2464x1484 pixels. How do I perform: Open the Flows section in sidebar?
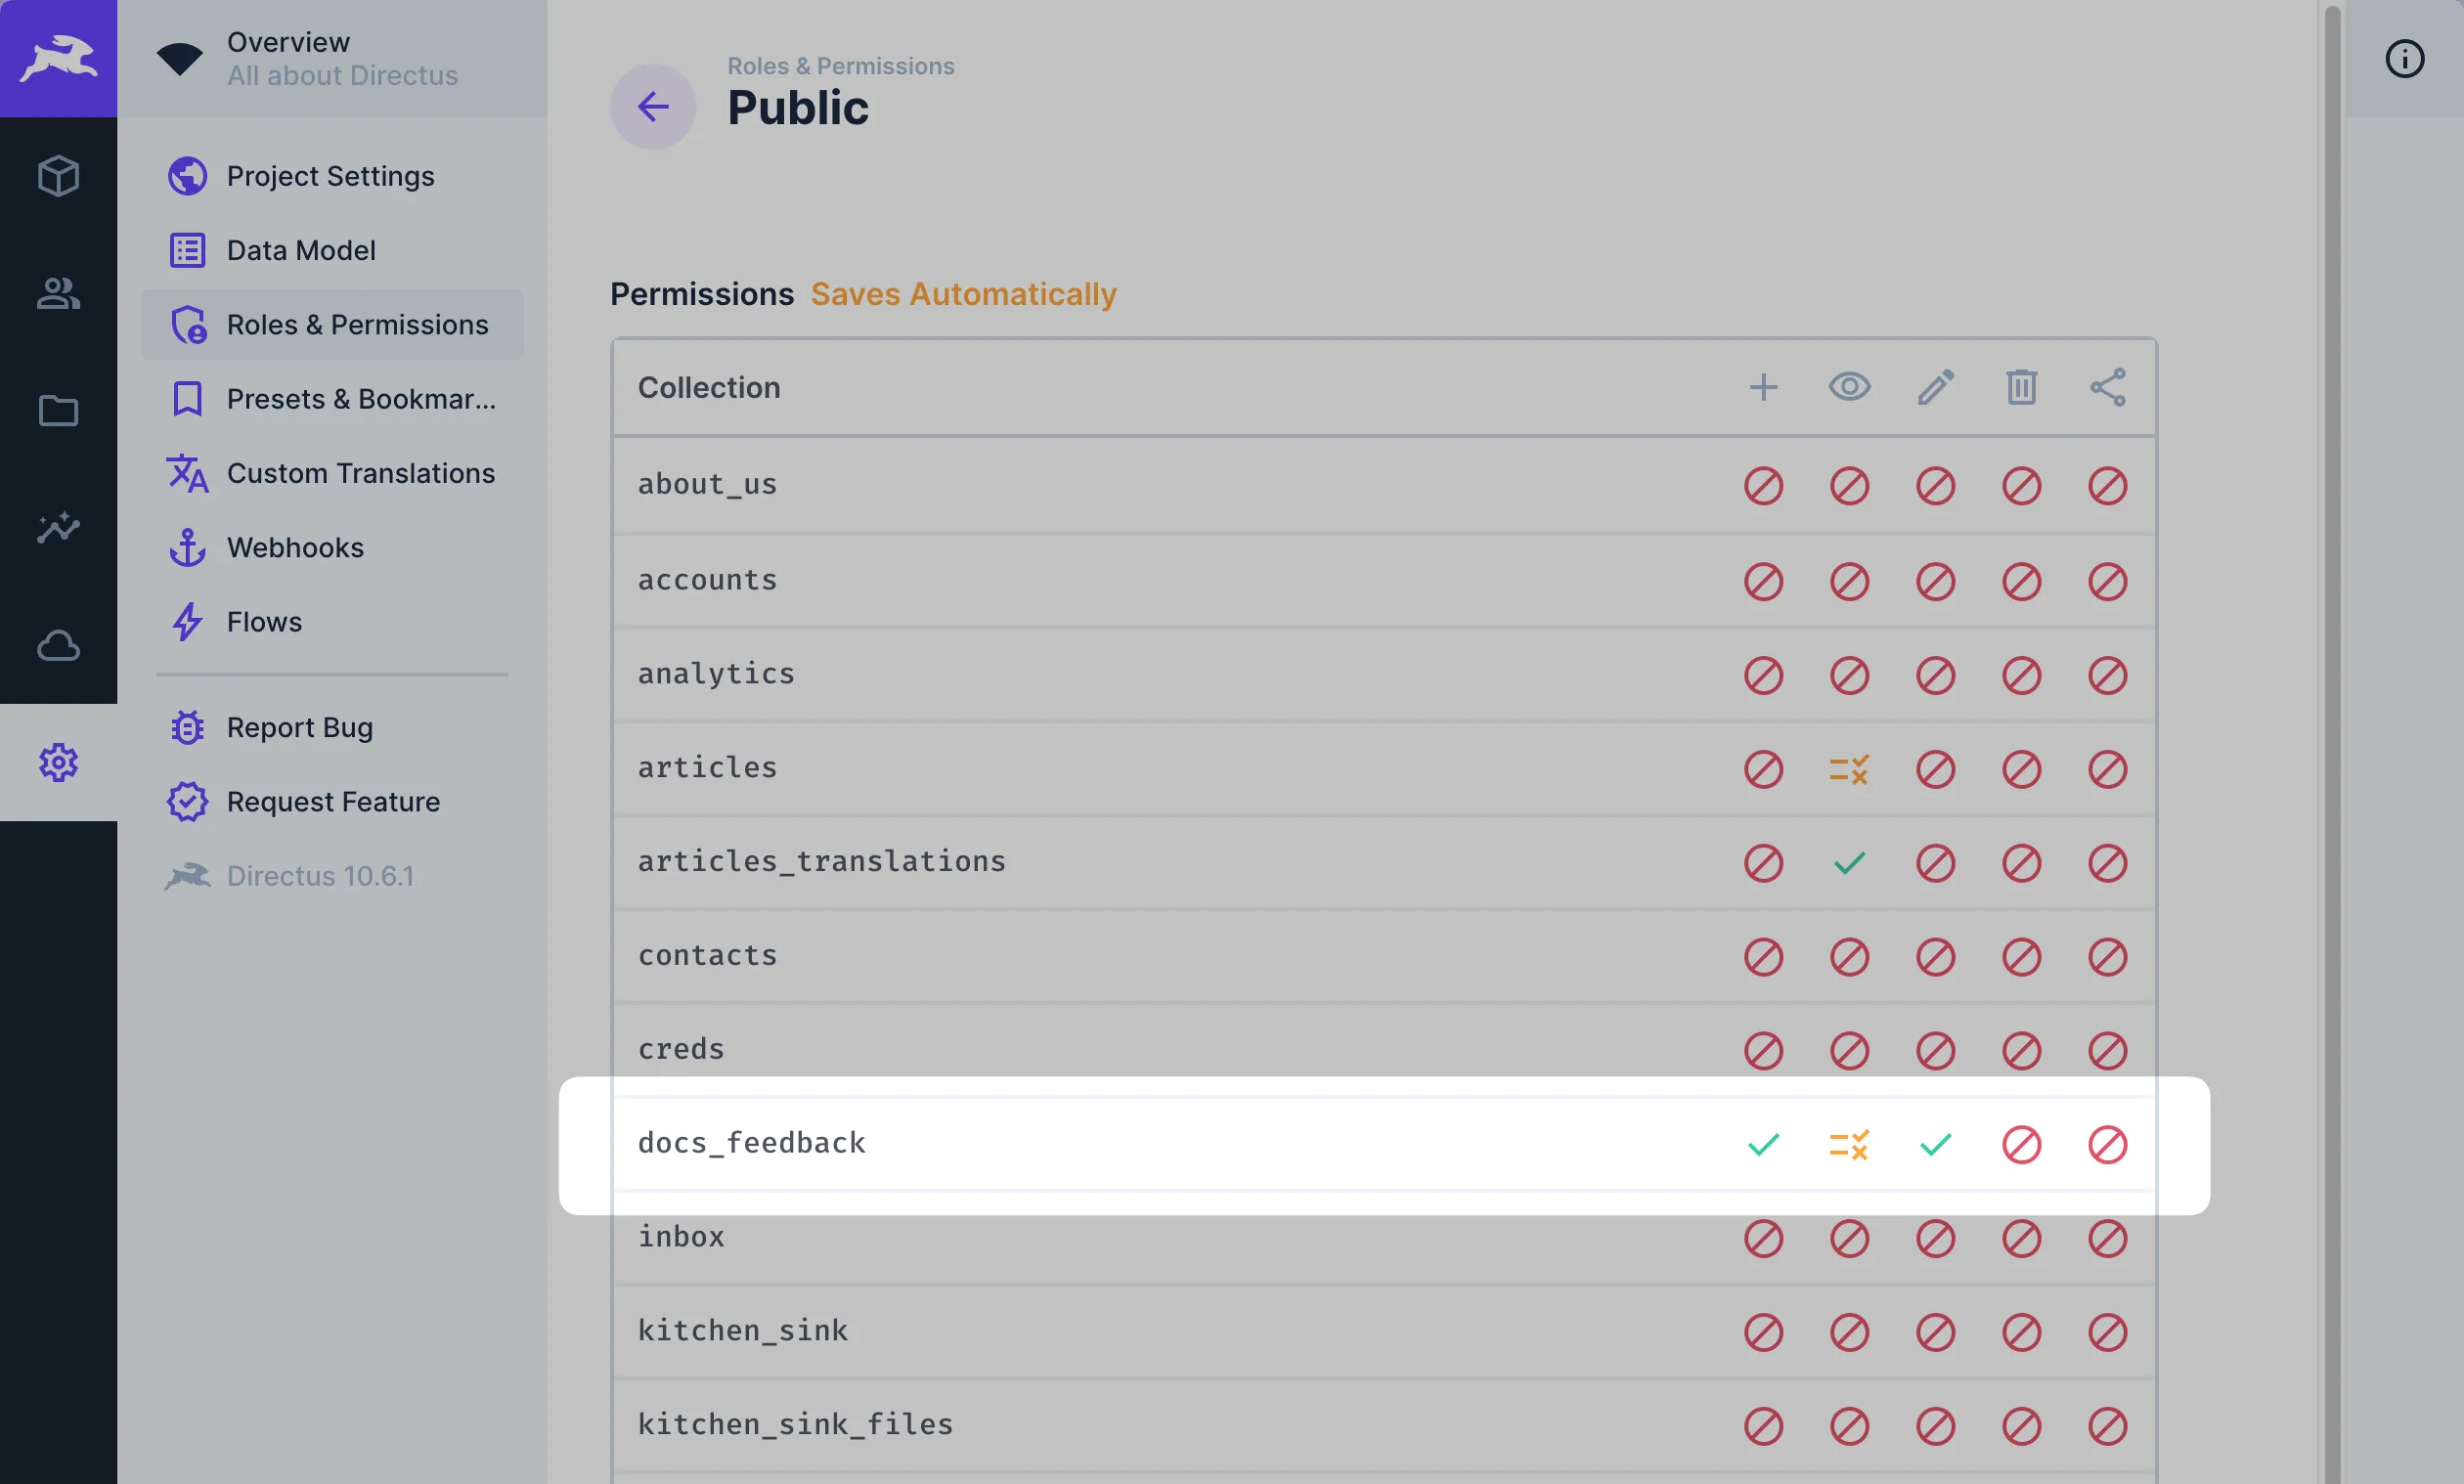pyautogui.click(x=264, y=620)
